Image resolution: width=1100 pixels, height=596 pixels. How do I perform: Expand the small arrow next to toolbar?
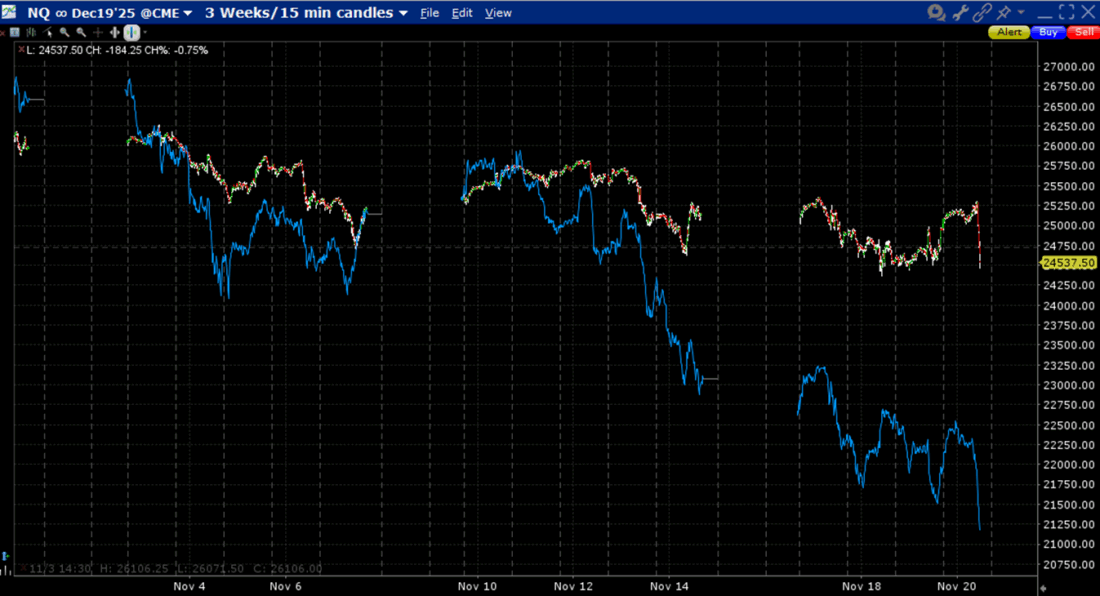click(x=146, y=33)
